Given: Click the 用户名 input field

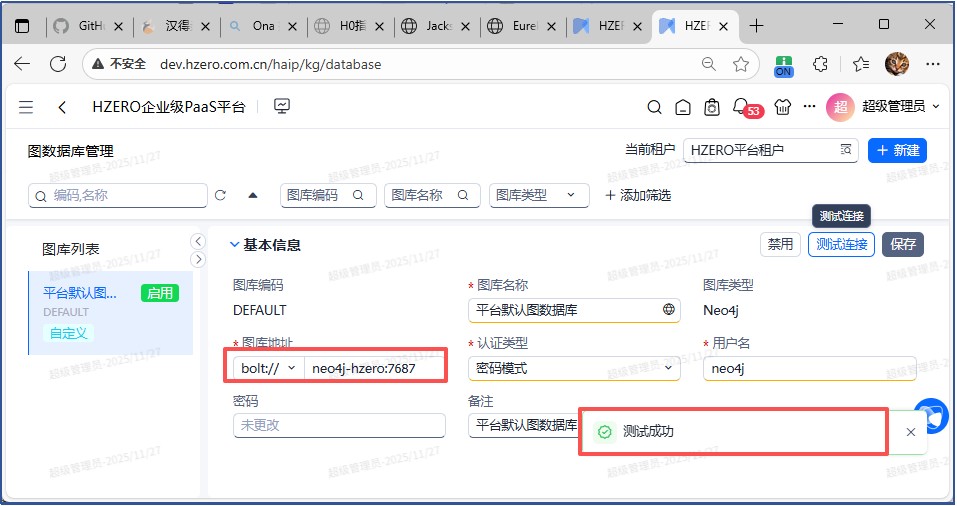Looking at the screenshot, I should tap(808, 368).
